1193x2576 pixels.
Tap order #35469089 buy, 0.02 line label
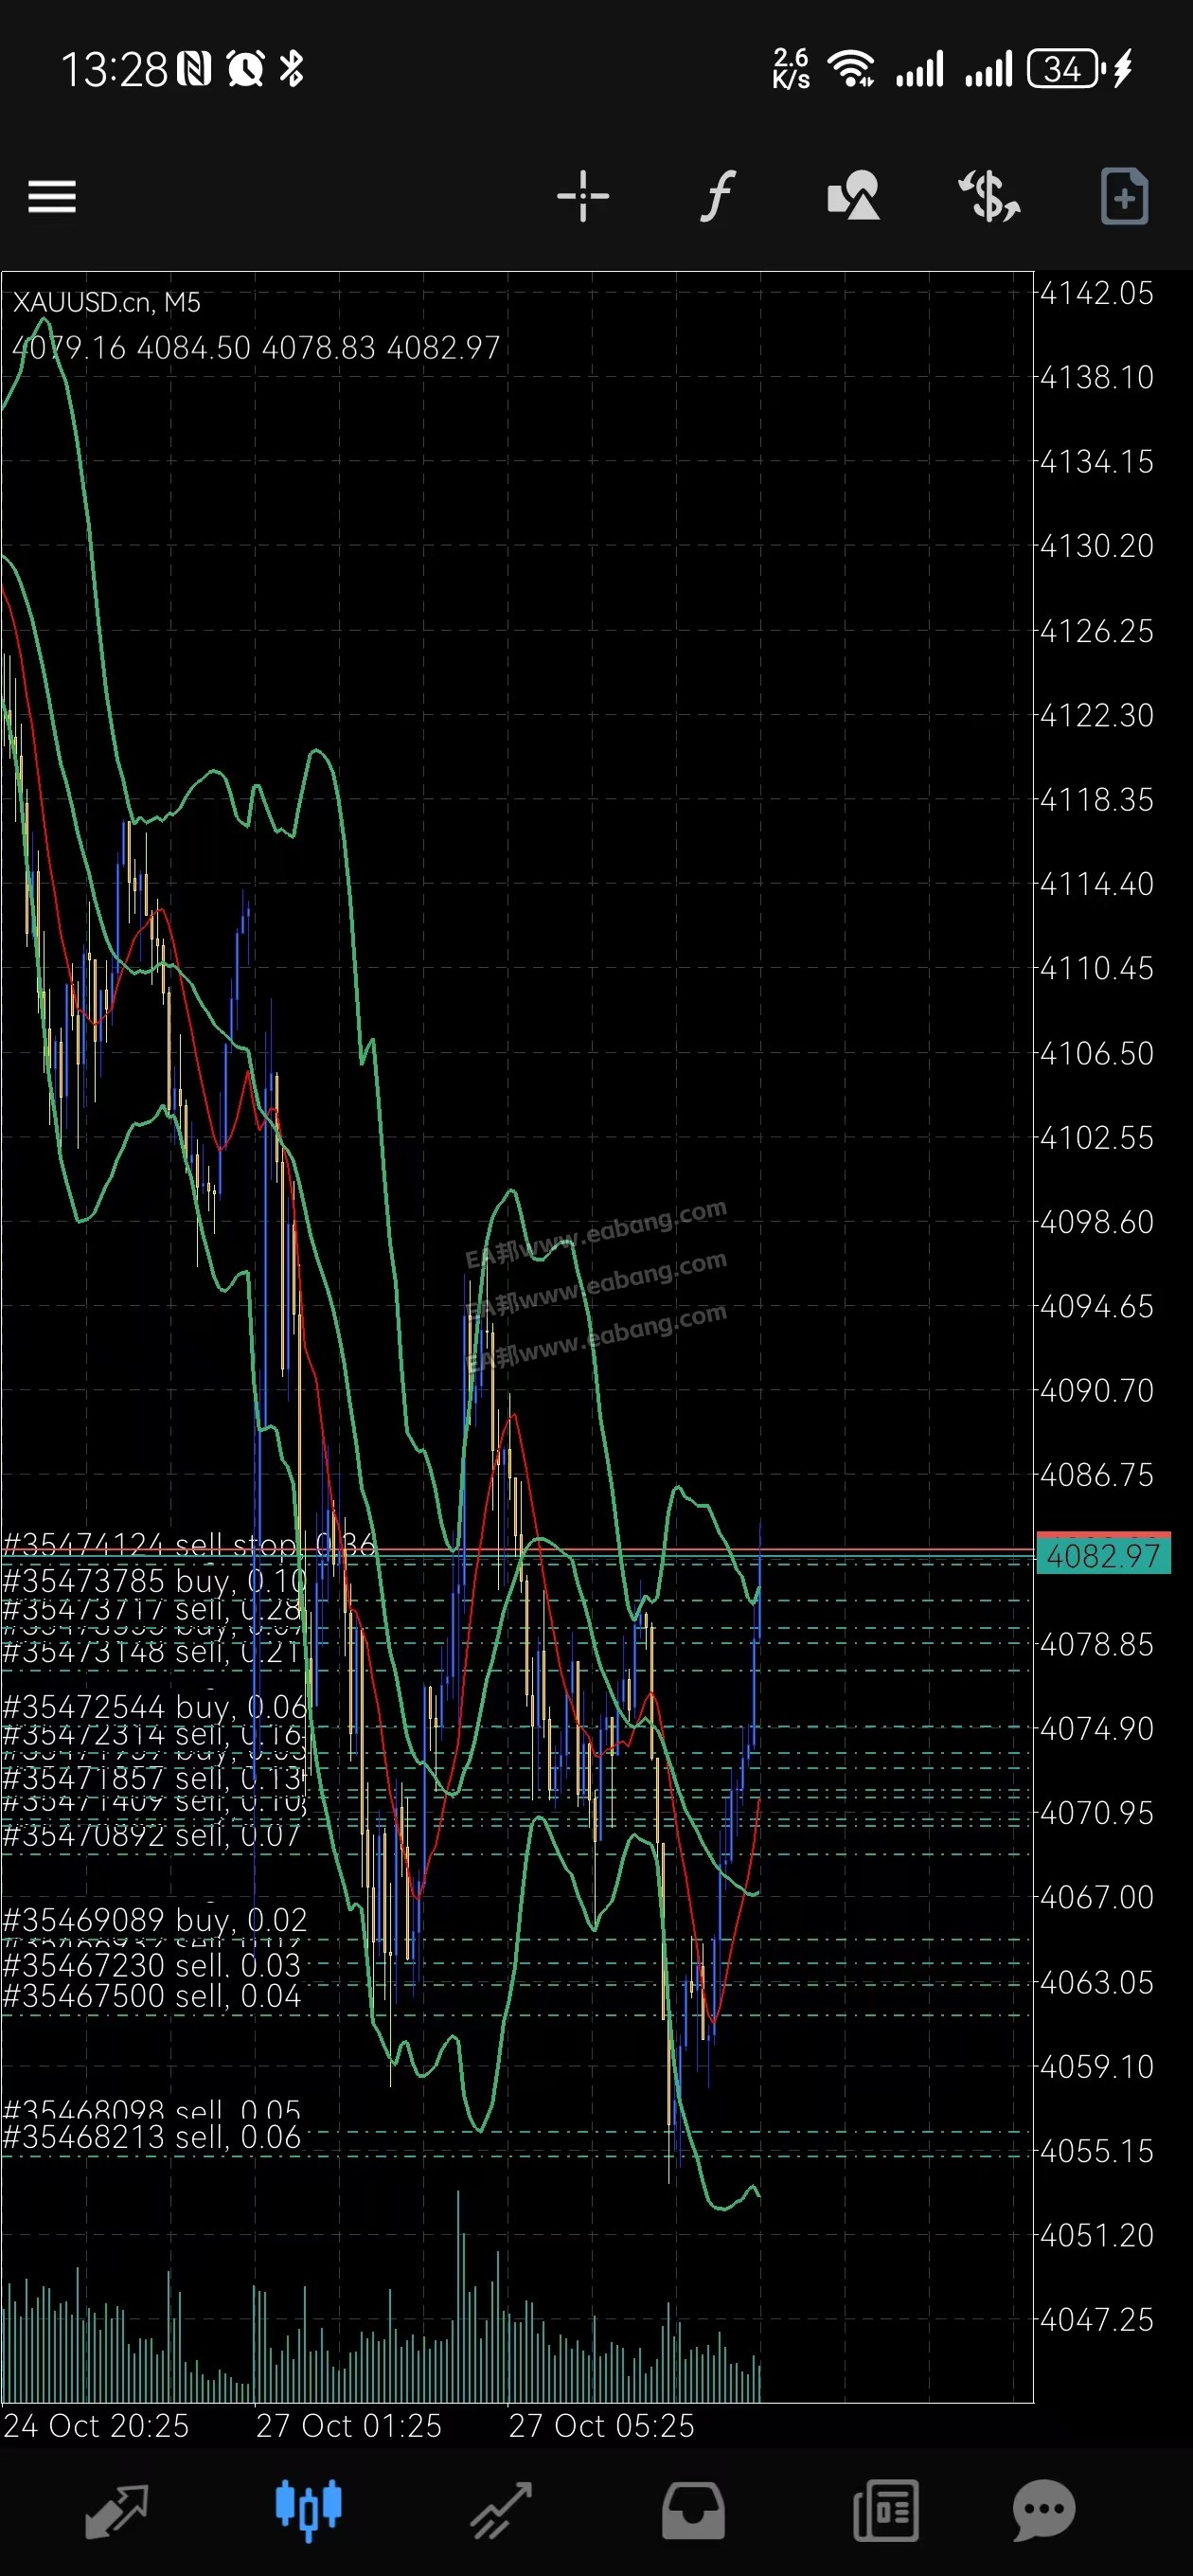coord(154,1919)
